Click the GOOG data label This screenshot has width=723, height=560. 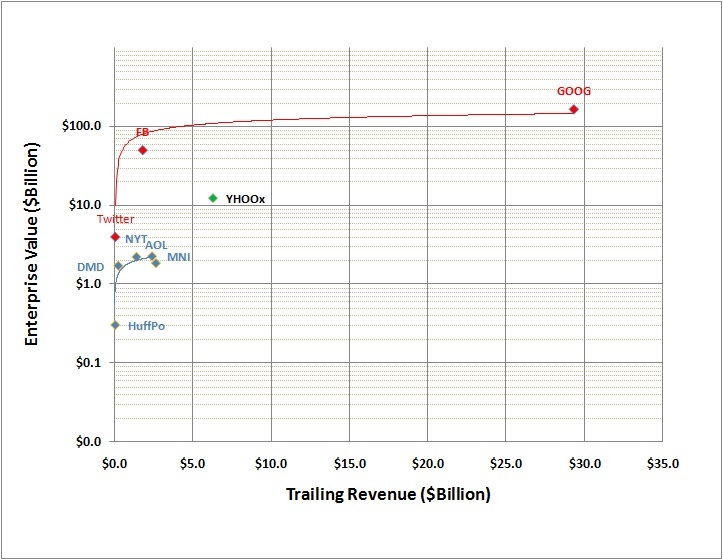click(574, 91)
